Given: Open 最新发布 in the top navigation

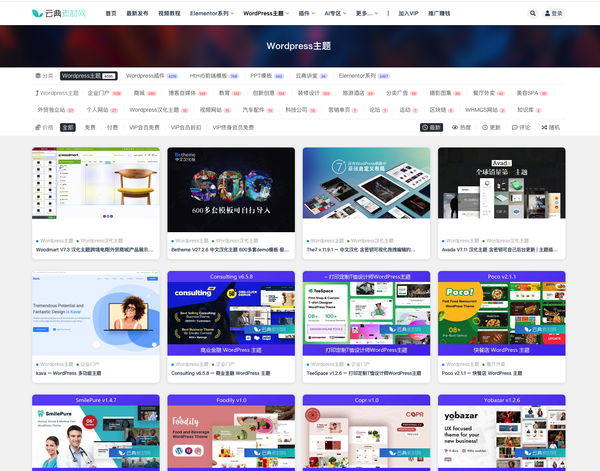Looking at the screenshot, I should (x=137, y=13).
